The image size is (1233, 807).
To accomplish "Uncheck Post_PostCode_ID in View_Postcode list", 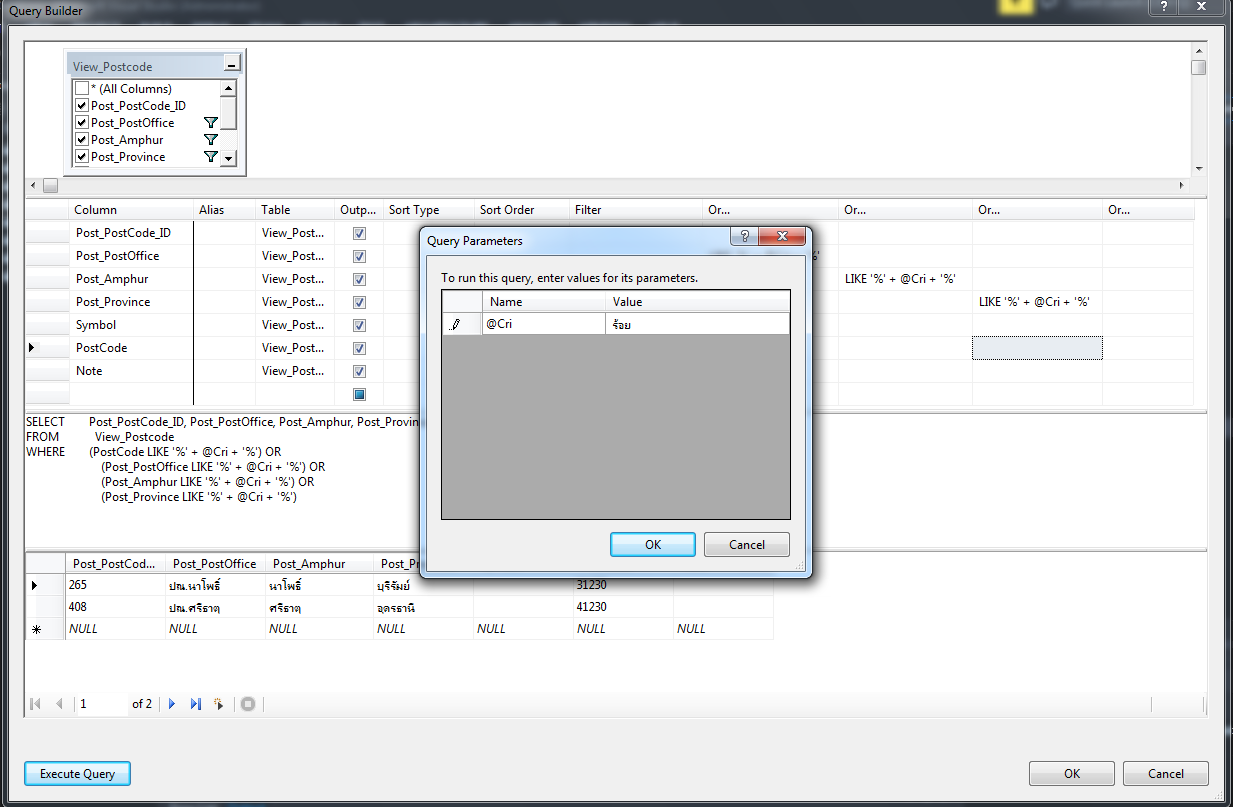I will [82, 106].
